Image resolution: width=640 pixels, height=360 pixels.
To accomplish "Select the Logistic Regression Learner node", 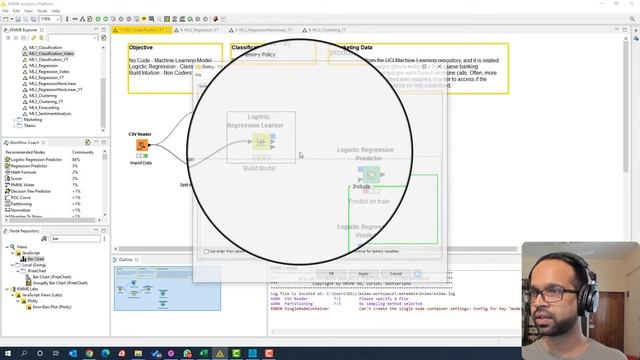I will 261,142.
